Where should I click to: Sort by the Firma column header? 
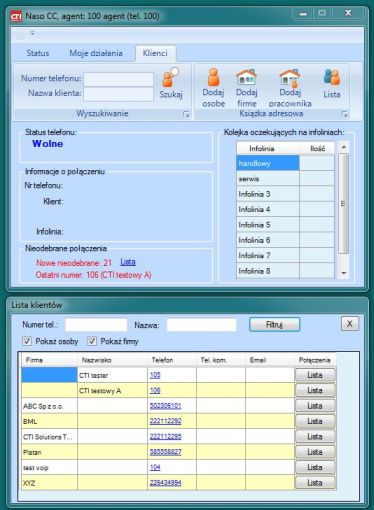click(x=49, y=360)
